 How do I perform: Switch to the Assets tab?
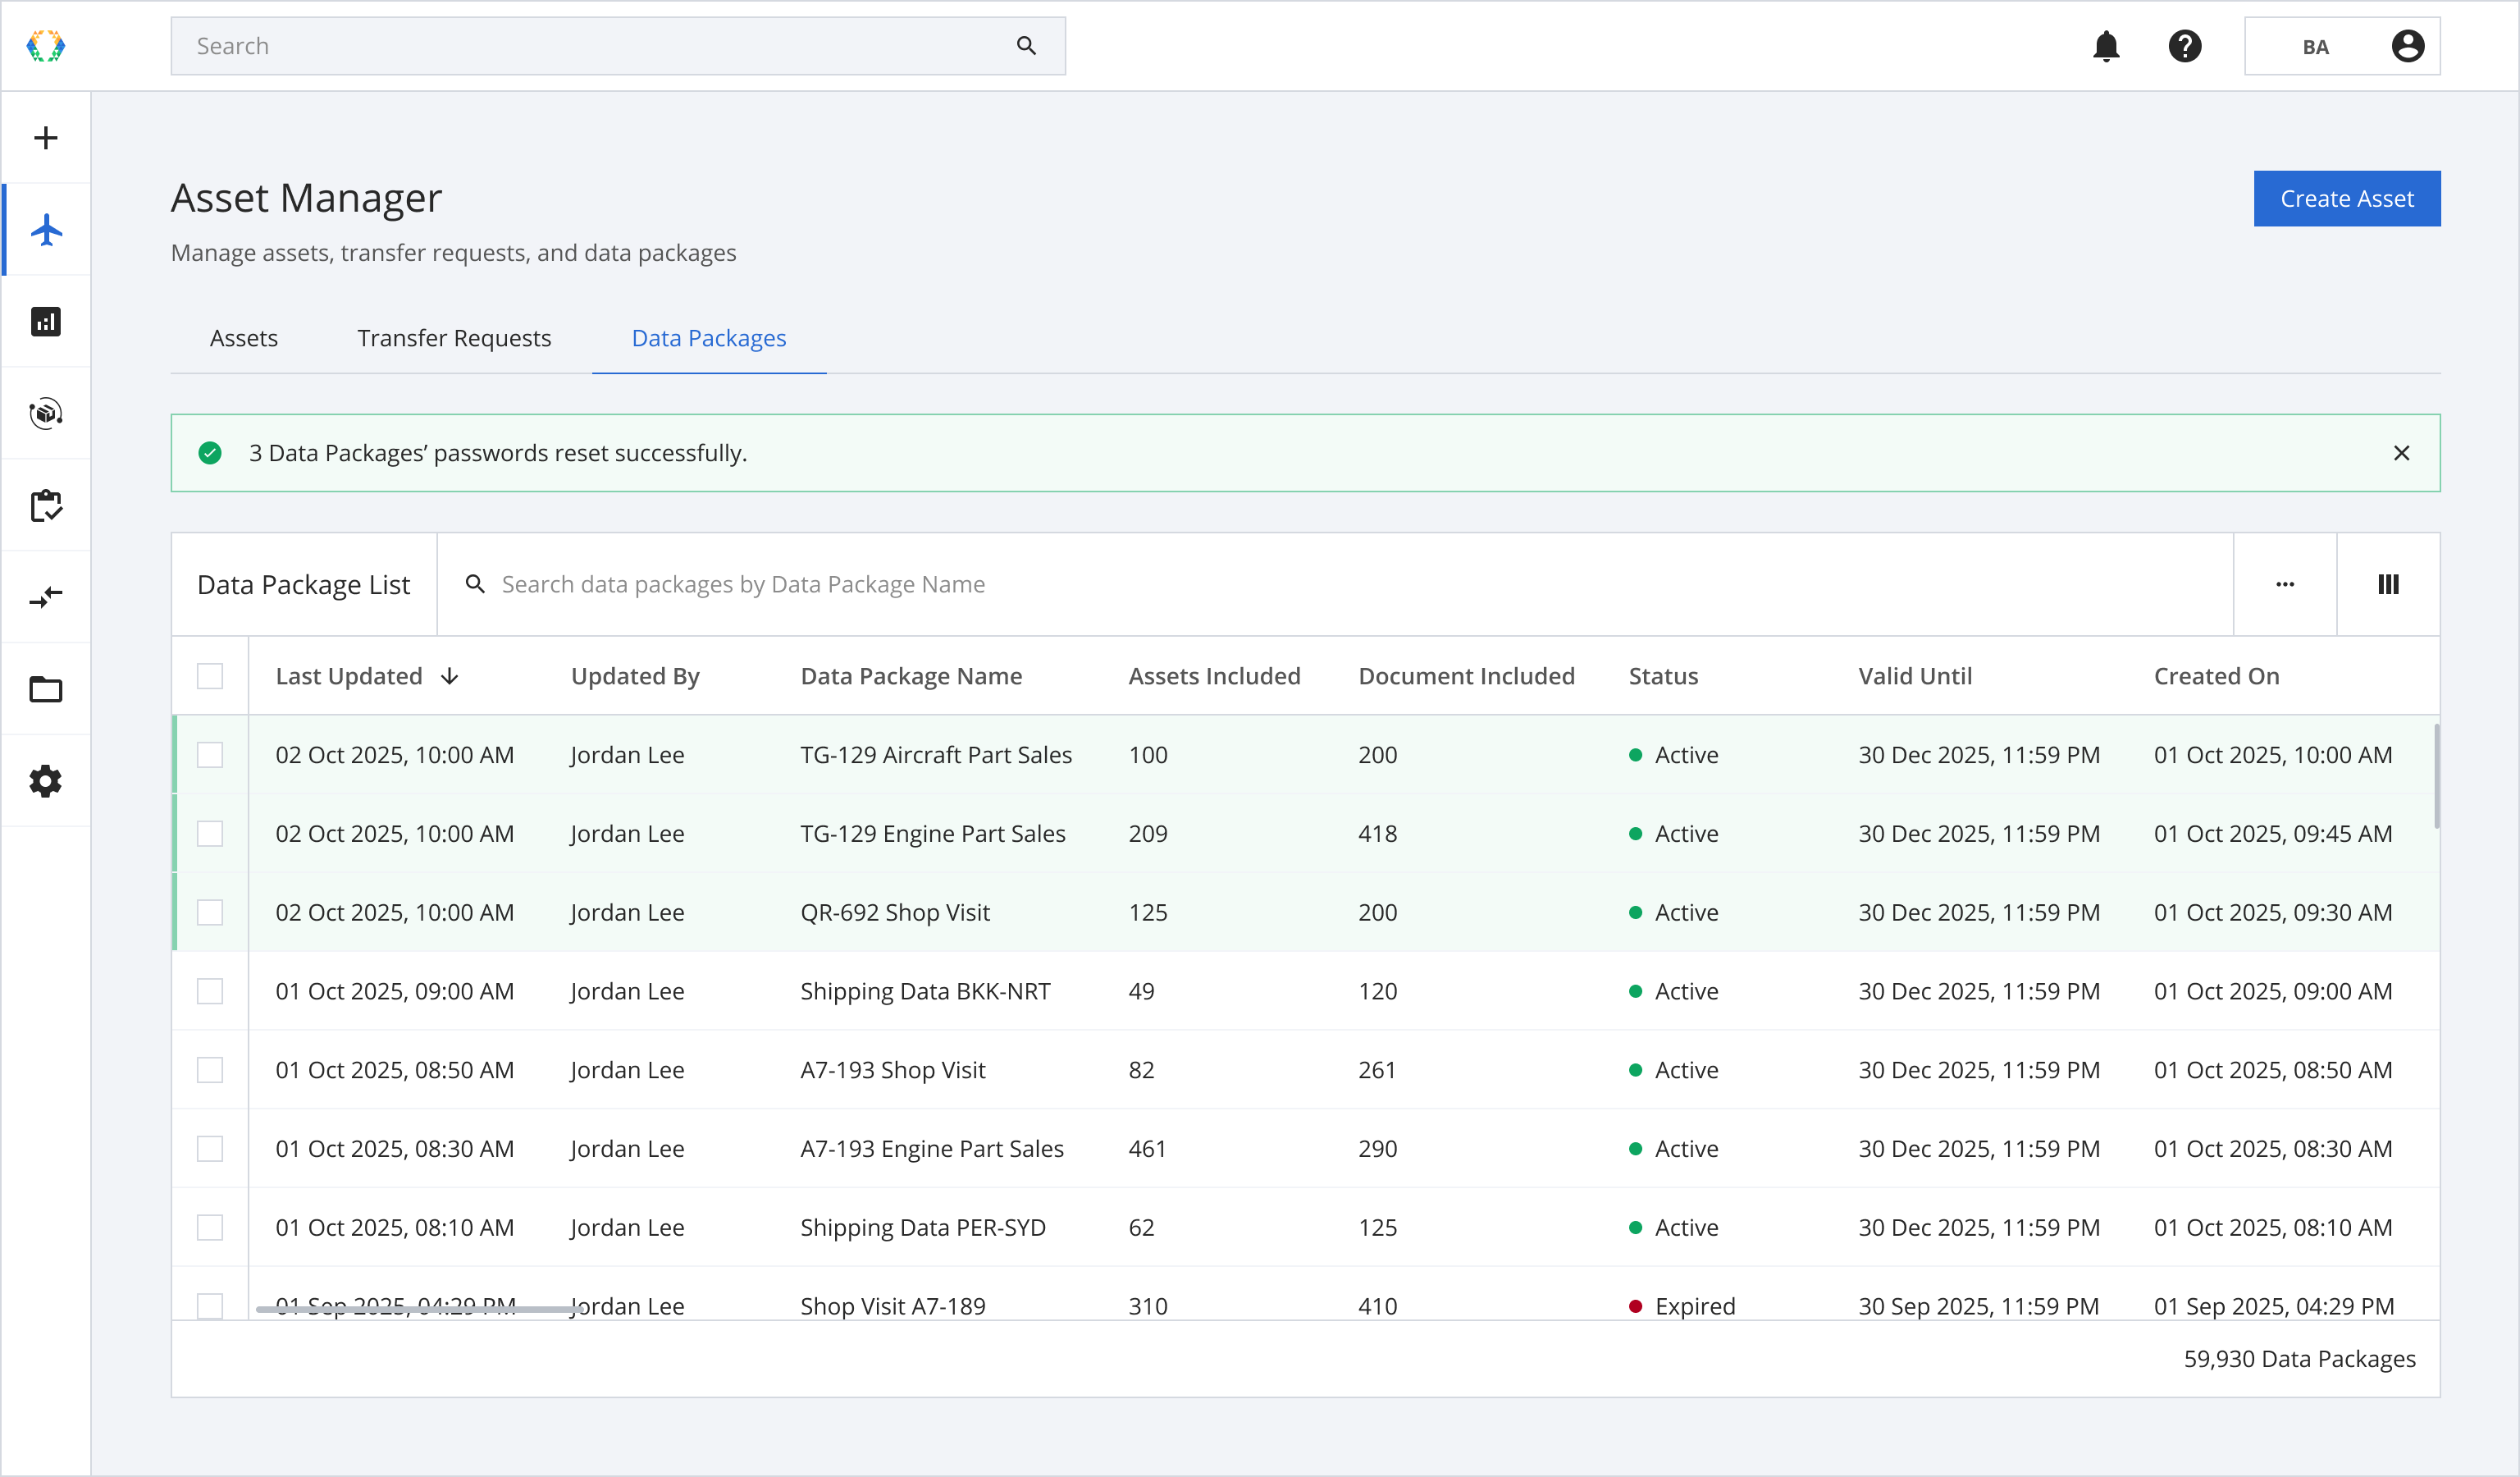243,338
